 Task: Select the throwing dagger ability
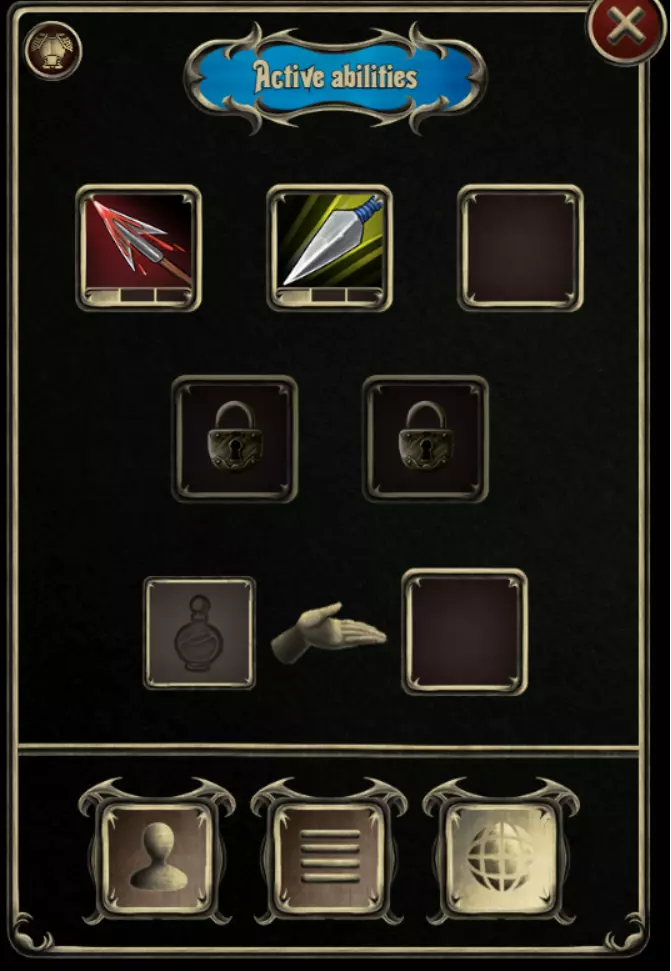[x=329, y=242]
